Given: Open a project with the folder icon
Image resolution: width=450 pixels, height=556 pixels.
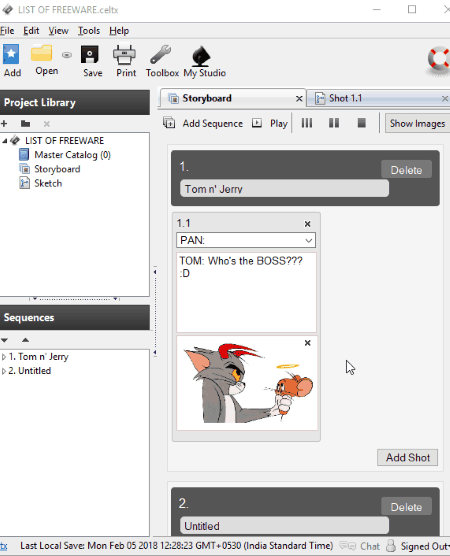Looking at the screenshot, I should click(x=41, y=53).
